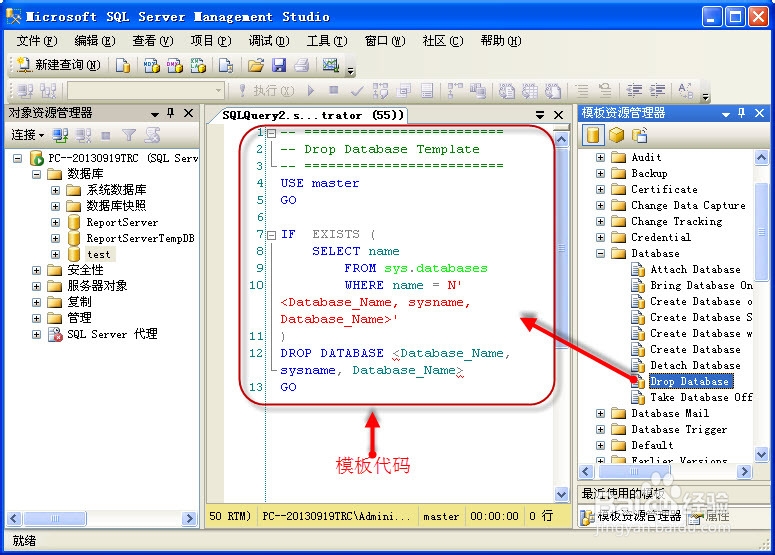Screen dimensions: 775x555
Task: Select the Take Database Offline template
Action: tap(701, 398)
